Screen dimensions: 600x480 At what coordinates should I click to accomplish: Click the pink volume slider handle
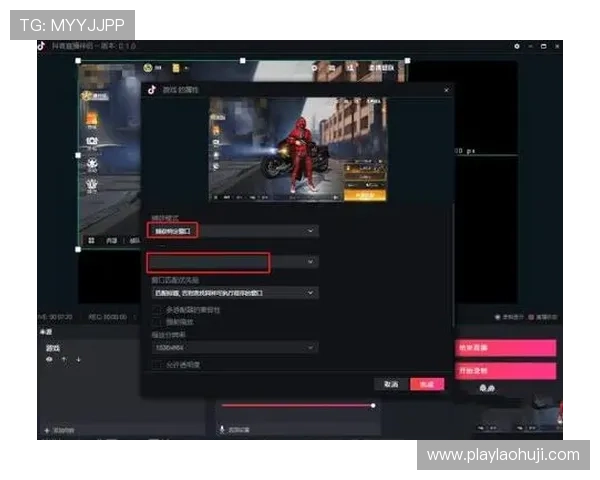(x=373, y=405)
